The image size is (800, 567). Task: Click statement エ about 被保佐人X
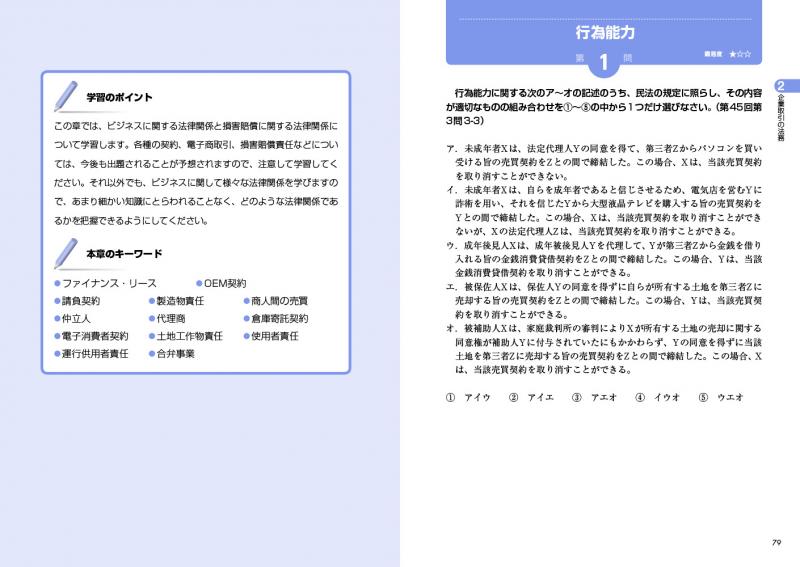tap(604, 301)
